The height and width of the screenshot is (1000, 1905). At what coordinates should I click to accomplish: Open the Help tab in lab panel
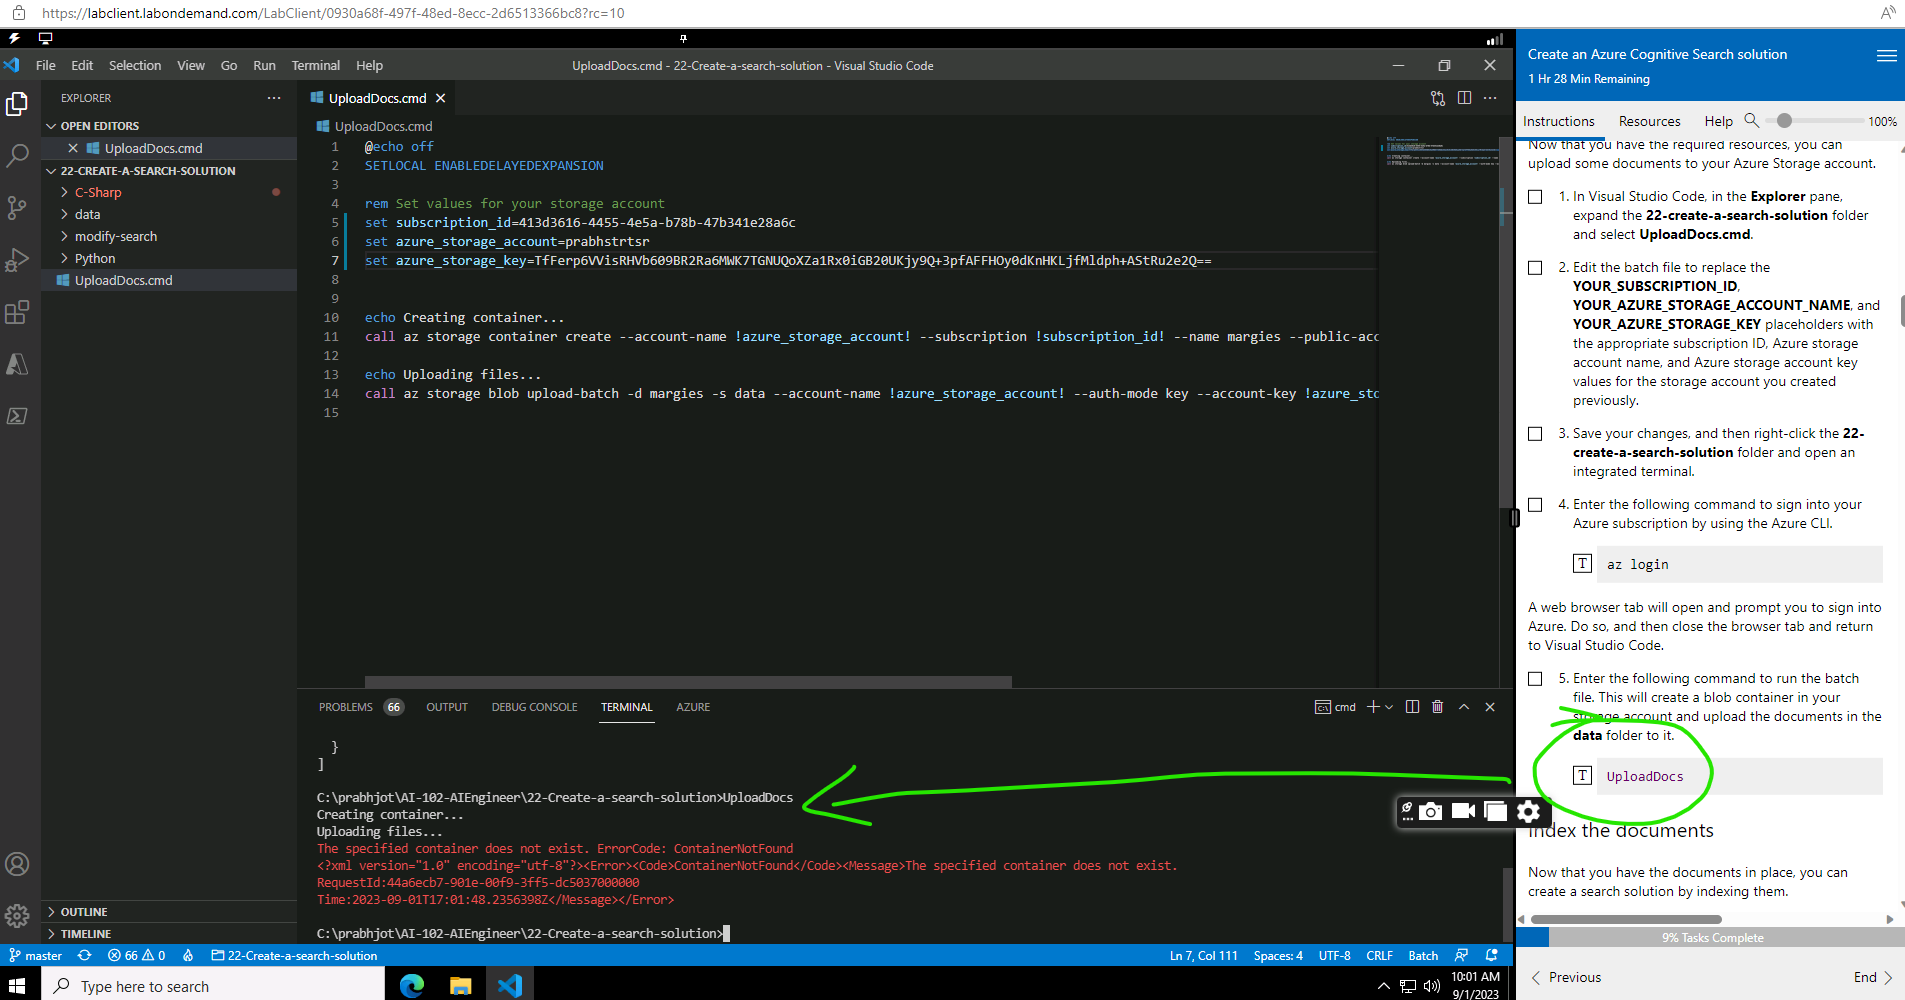pyautogui.click(x=1718, y=121)
